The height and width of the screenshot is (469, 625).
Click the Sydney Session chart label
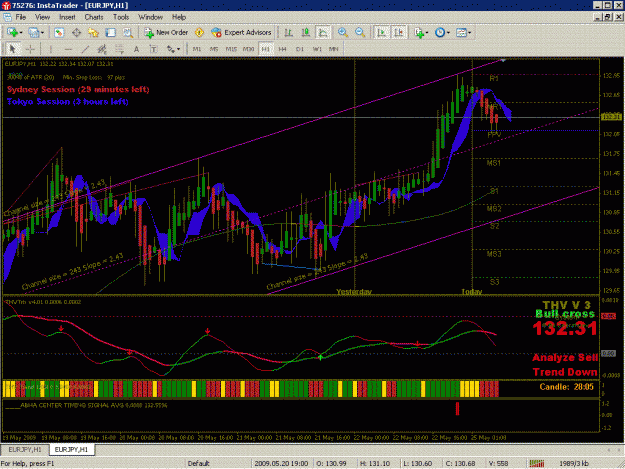click(x=78, y=90)
